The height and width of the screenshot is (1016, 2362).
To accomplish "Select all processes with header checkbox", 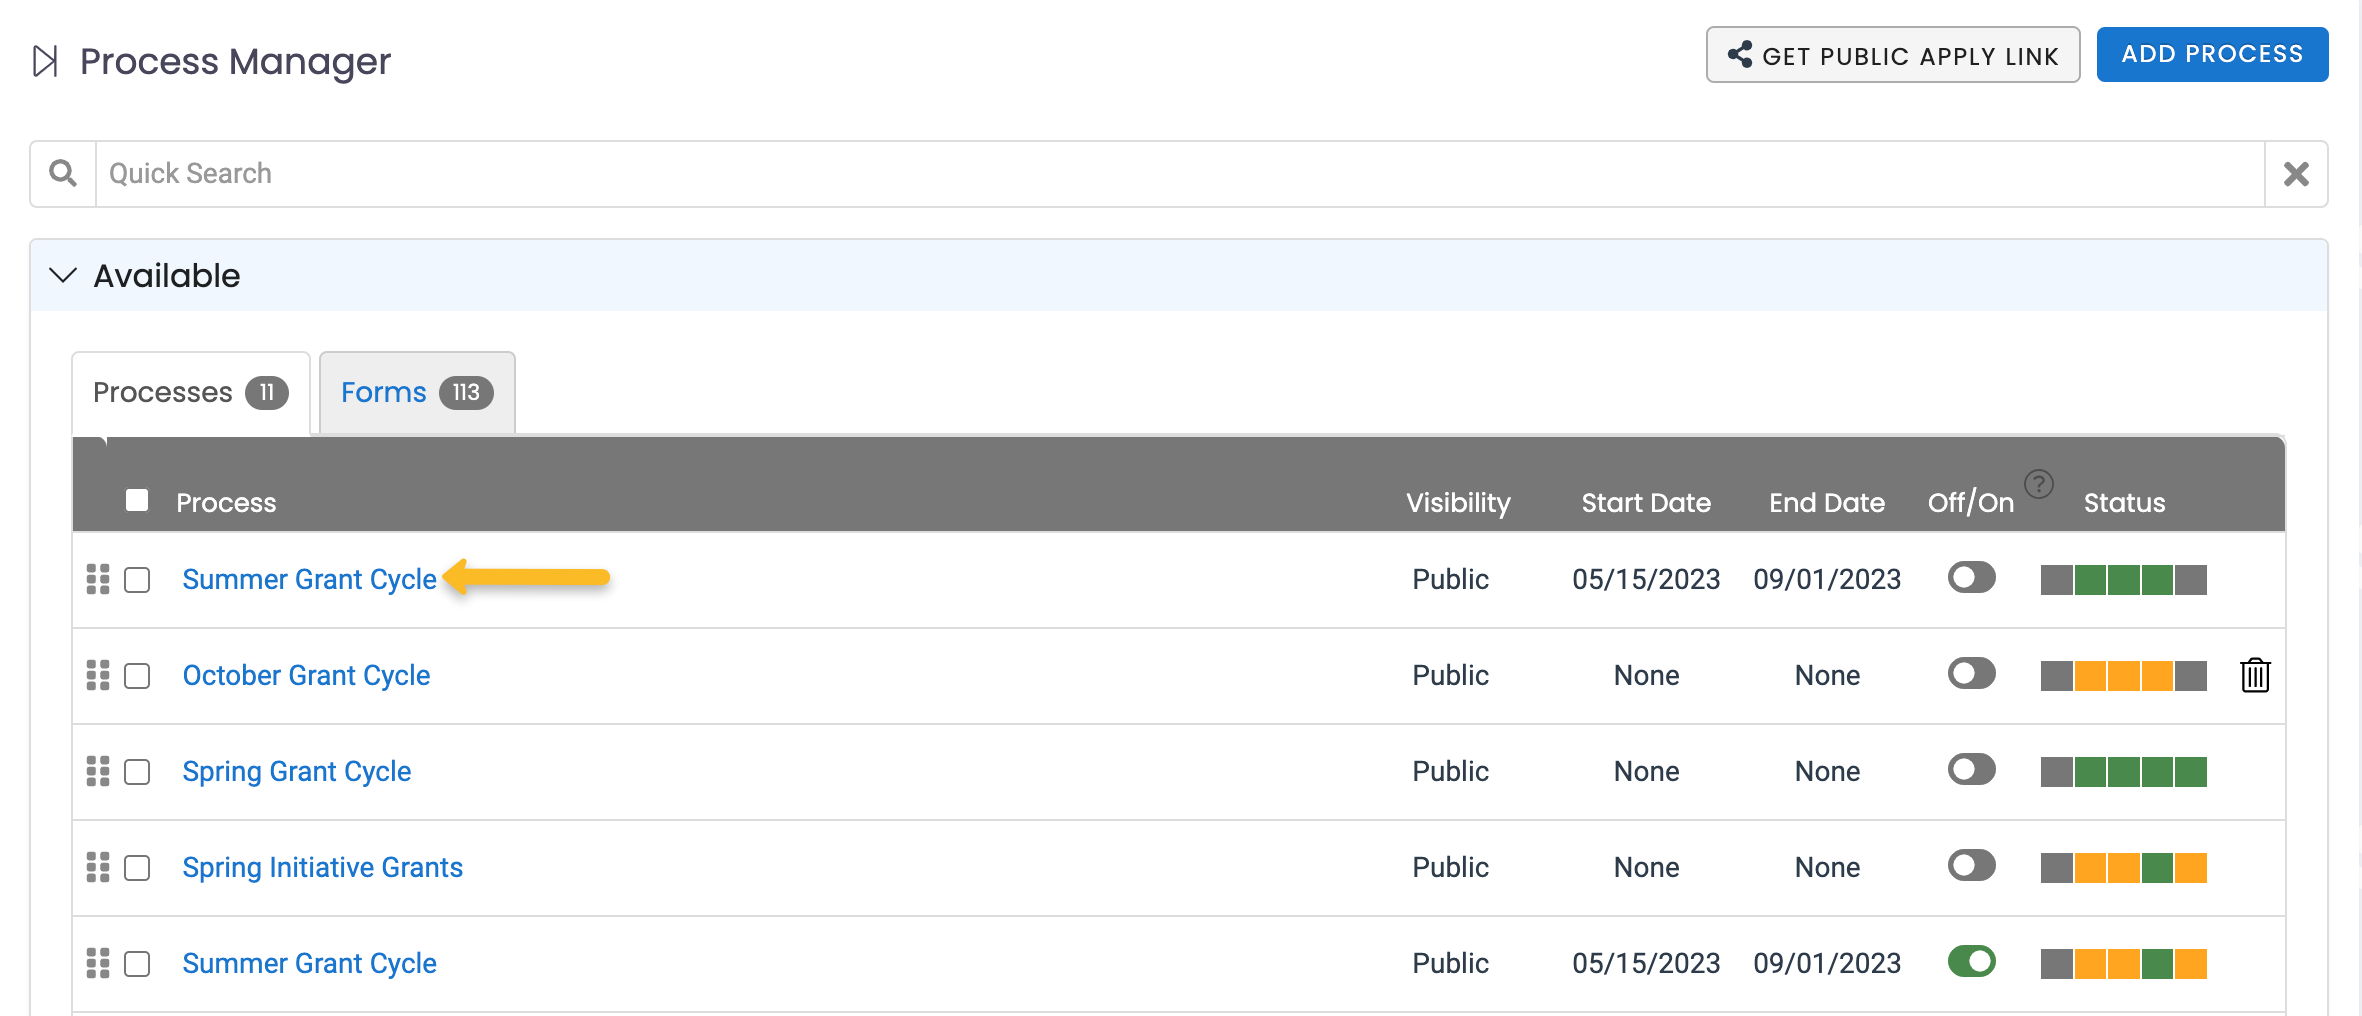I will point(137,501).
